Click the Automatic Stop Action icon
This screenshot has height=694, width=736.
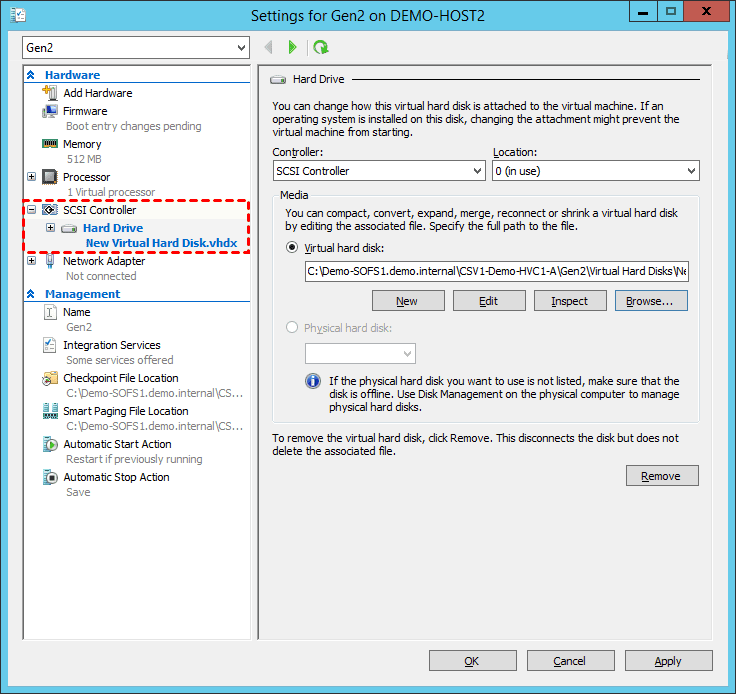(x=50, y=477)
